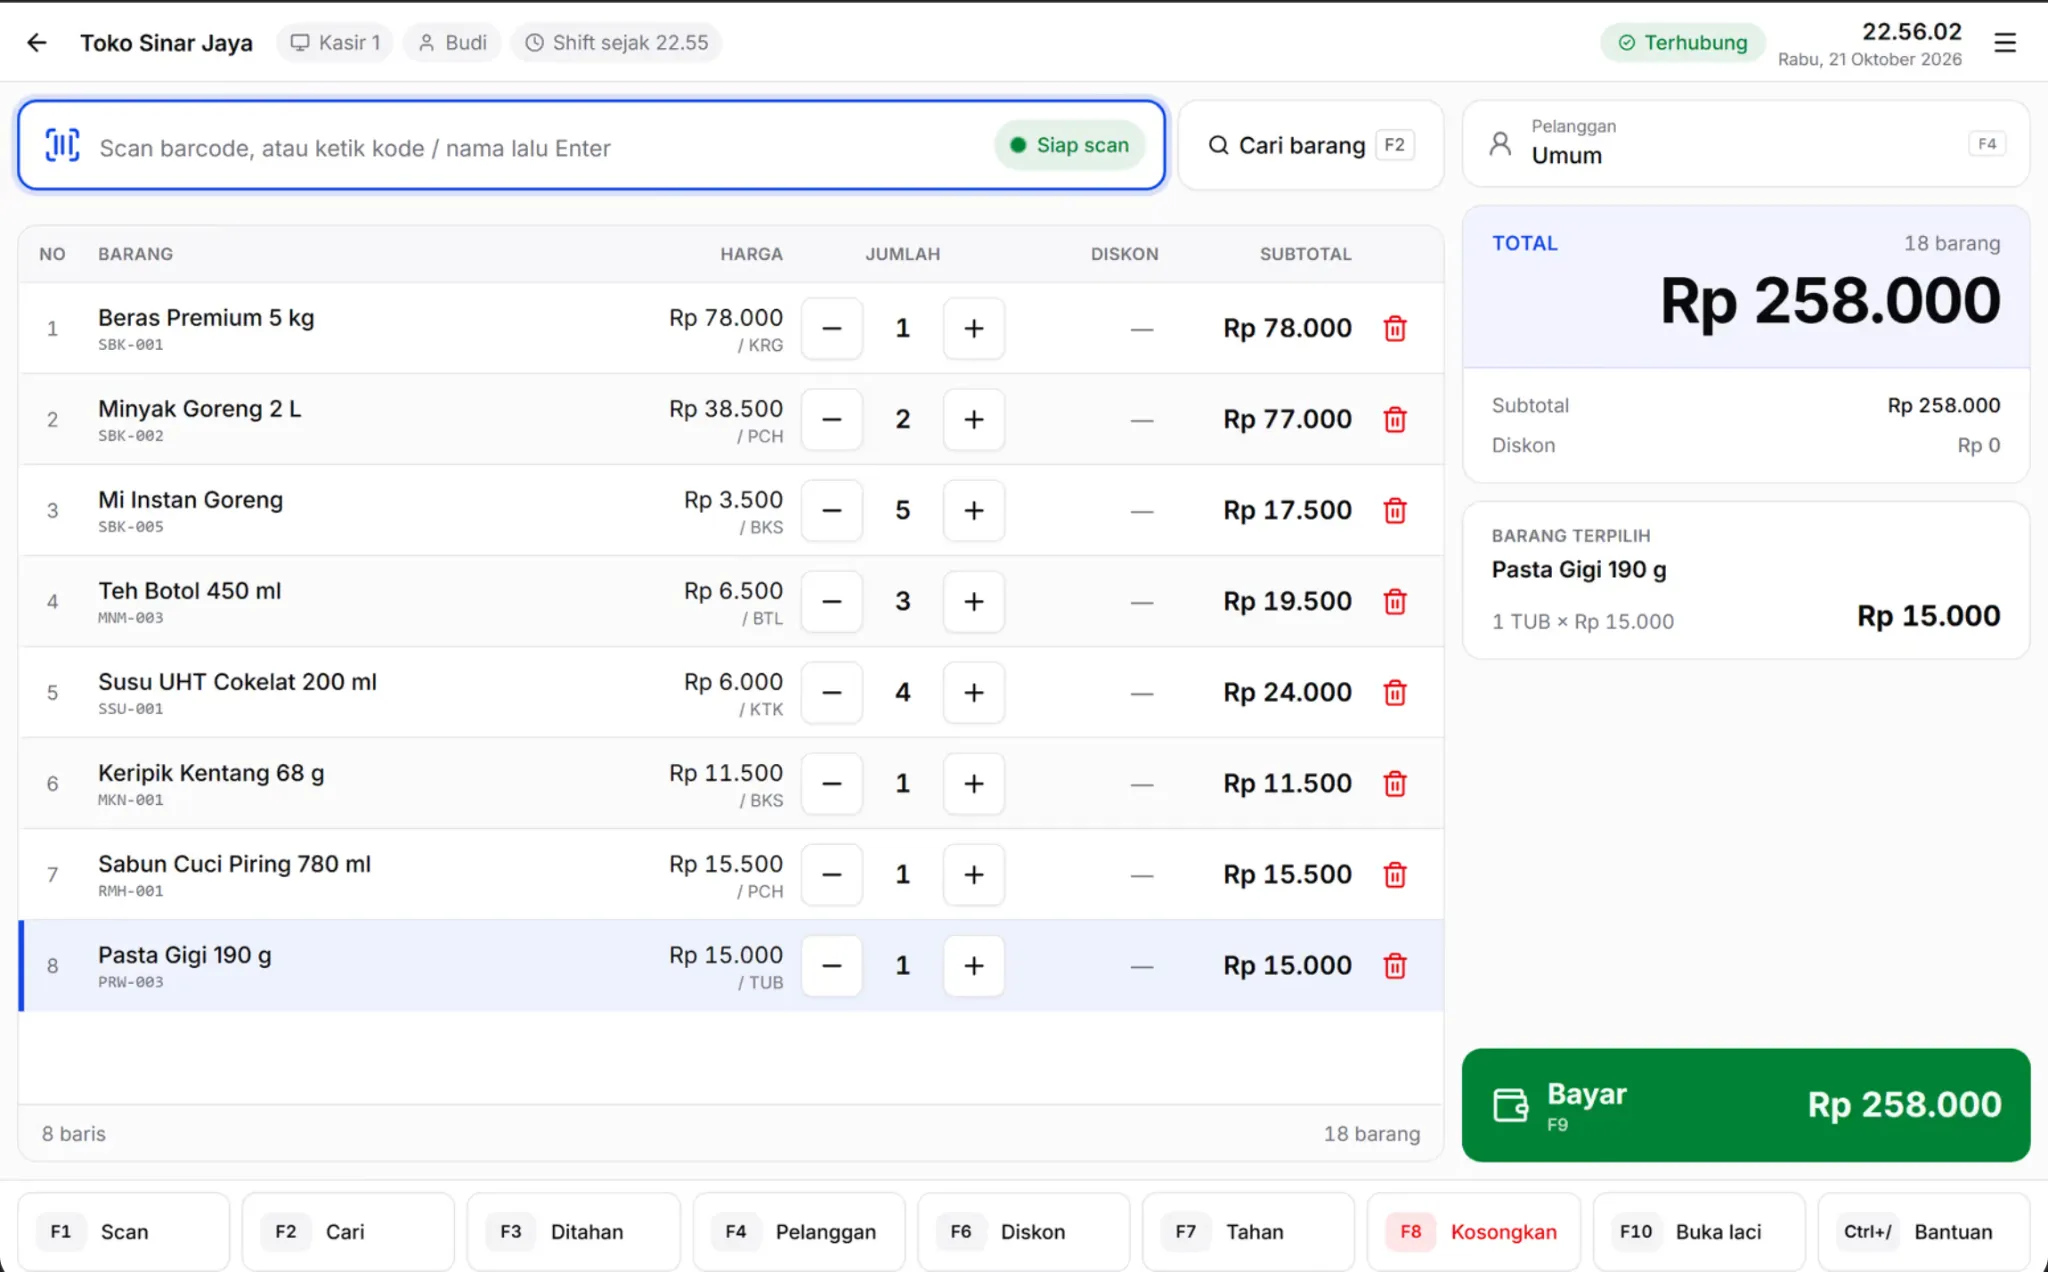Delete Beras Premium 5 kg row
2048x1272 pixels.
point(1395,328)
